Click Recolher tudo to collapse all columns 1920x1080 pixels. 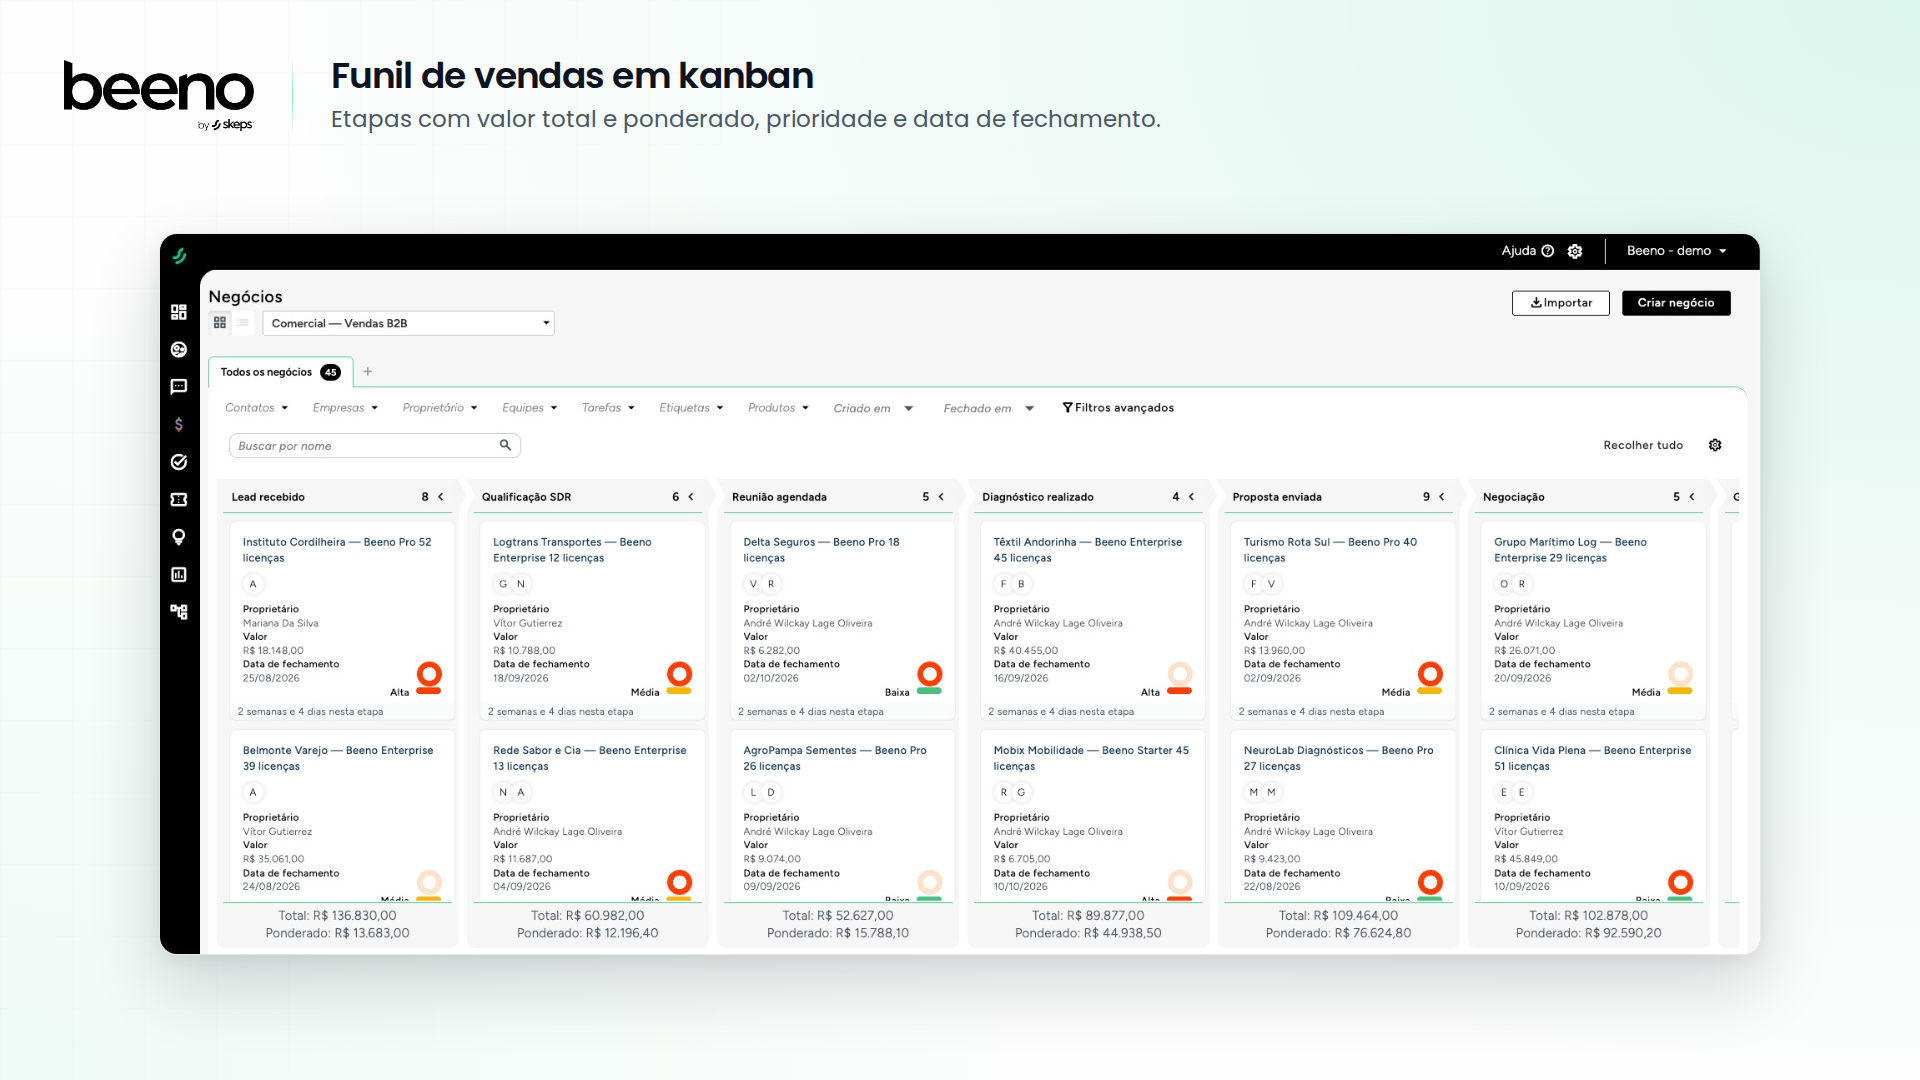coord(1643,445)
